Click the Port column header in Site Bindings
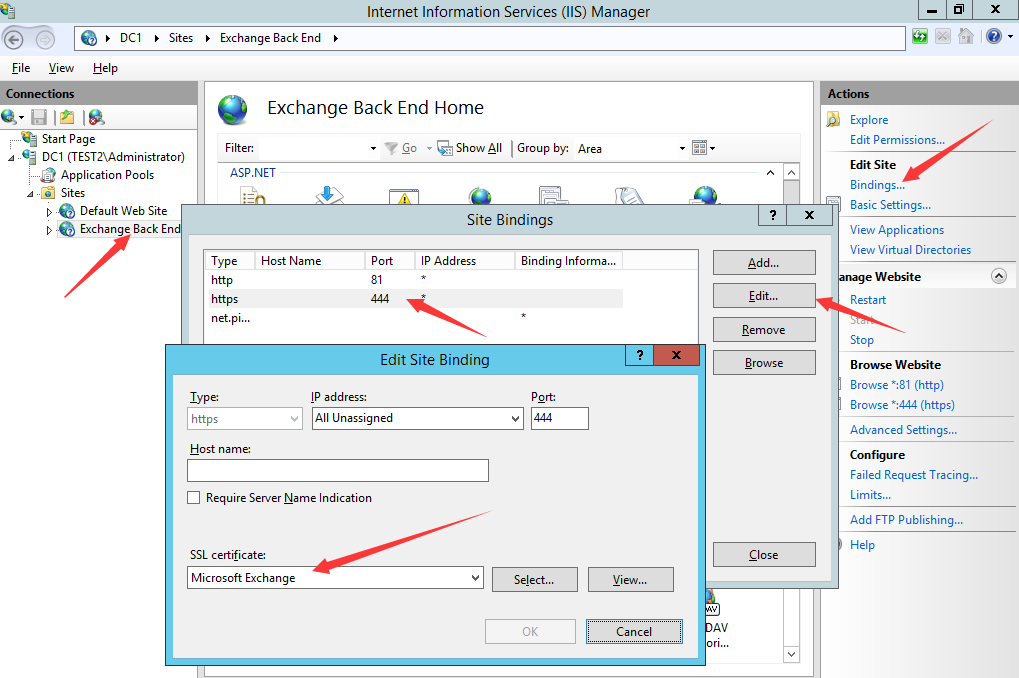 (389, 261)
